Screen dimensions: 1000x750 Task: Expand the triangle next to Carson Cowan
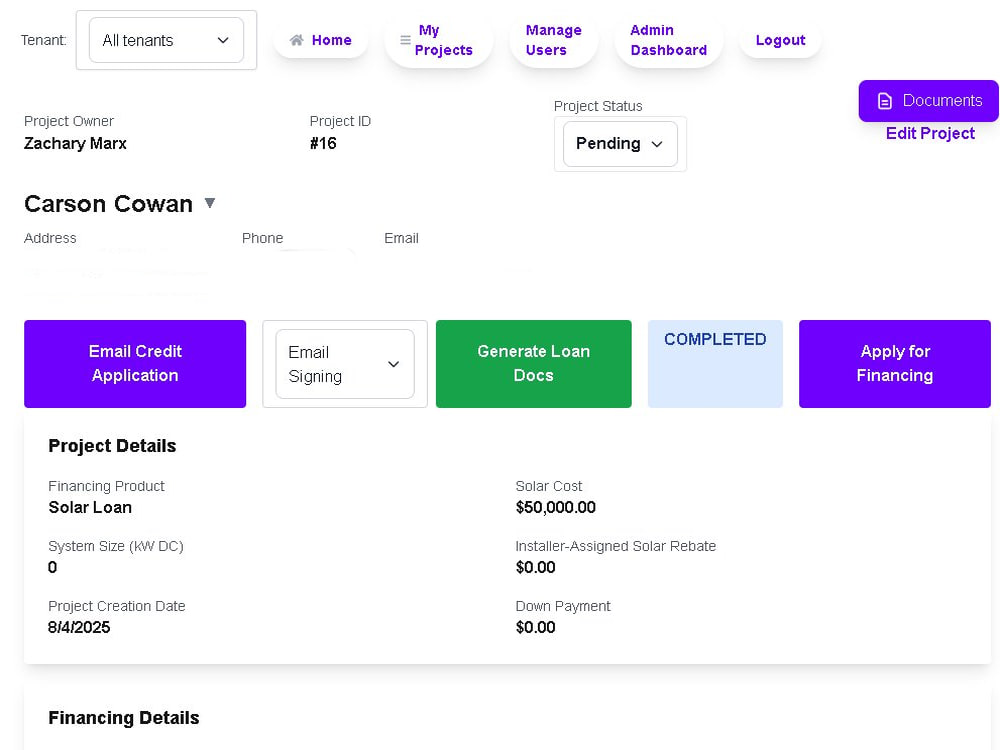pos(209,203)
